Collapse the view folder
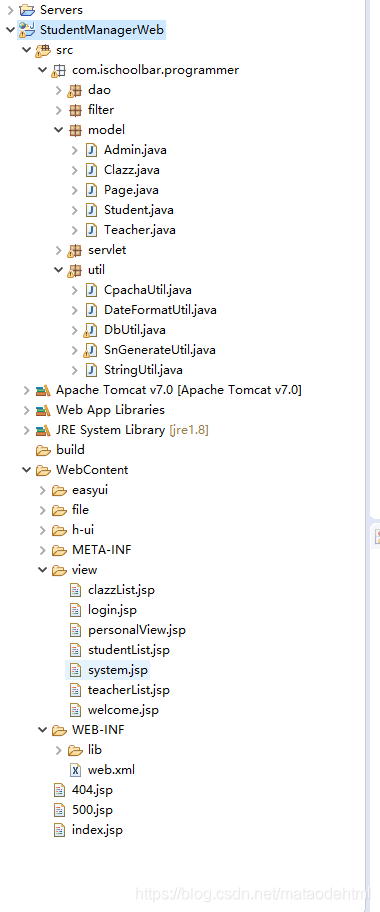Image resolution: width=380 pixels, height=912 pixels. (x=42, y=570)
